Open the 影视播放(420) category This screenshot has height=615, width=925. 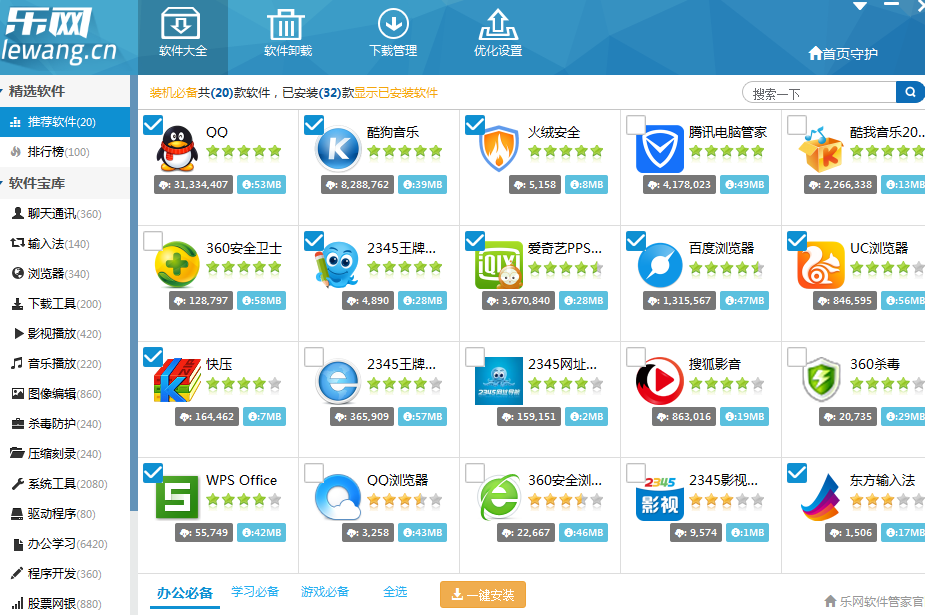65,334
